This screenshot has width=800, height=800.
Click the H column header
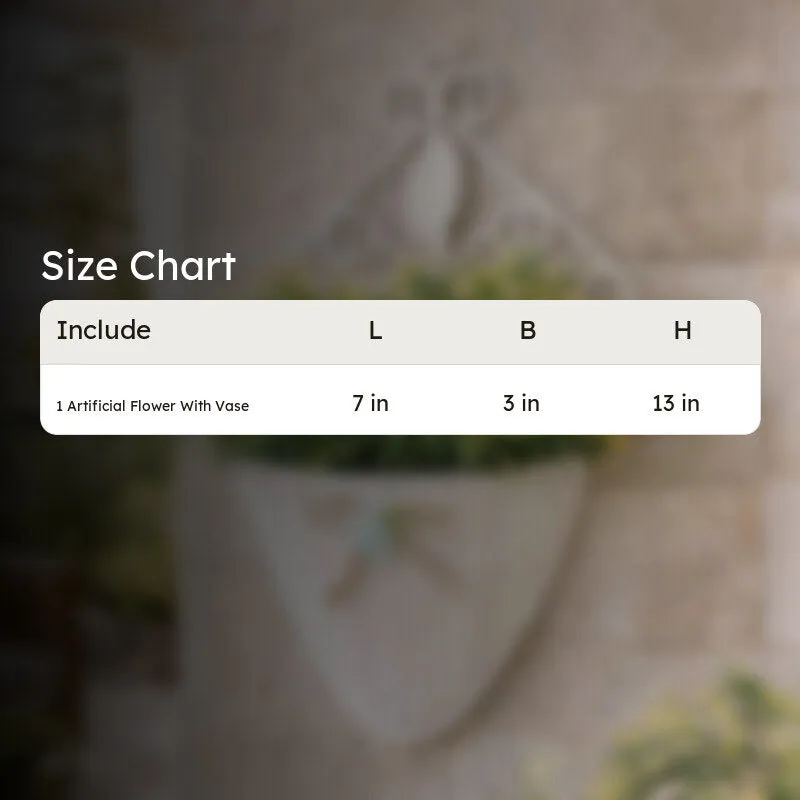click(683, 331)
